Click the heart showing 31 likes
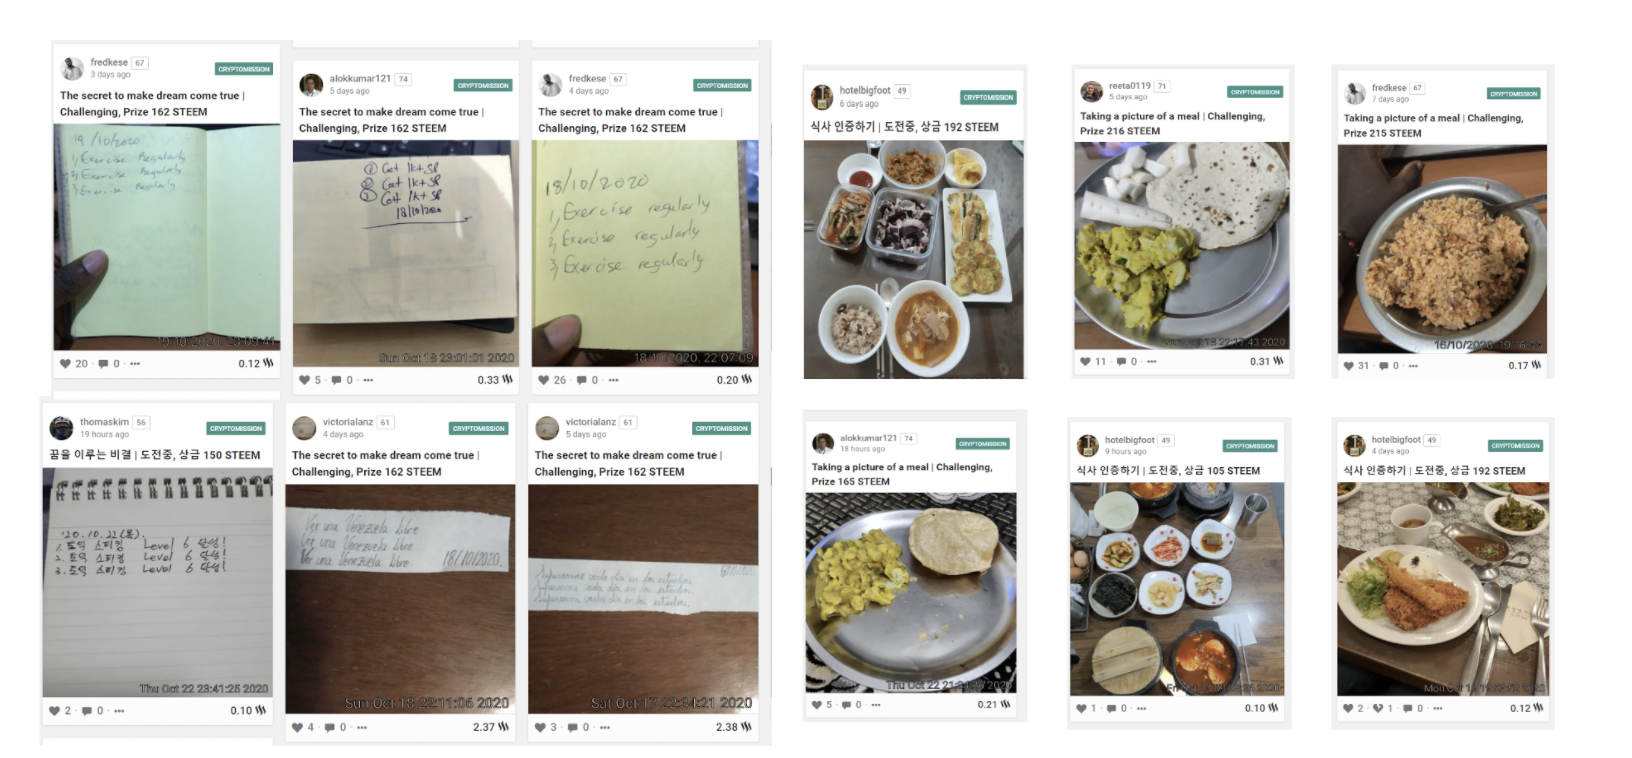 1349,366
